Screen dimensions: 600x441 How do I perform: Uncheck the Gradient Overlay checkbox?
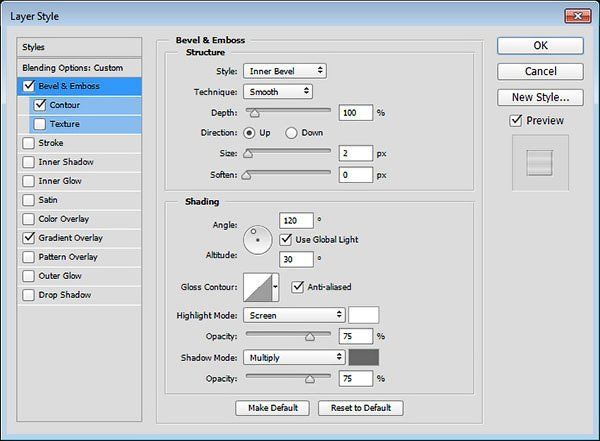coord(28,238)
